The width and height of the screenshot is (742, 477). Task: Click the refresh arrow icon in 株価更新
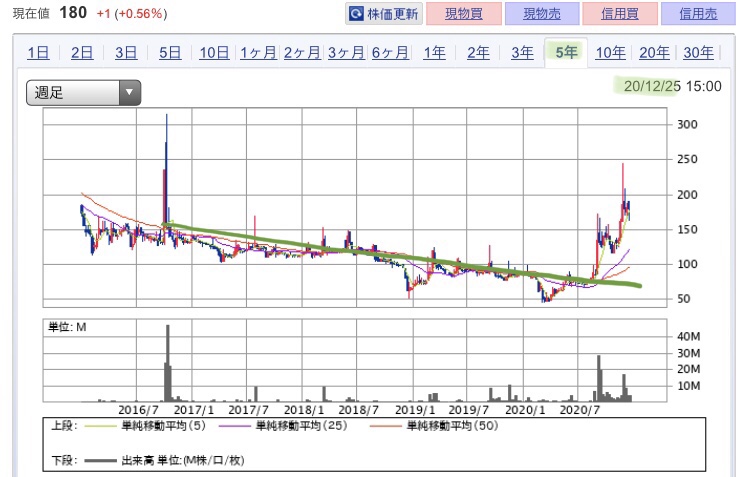(356, 14)
